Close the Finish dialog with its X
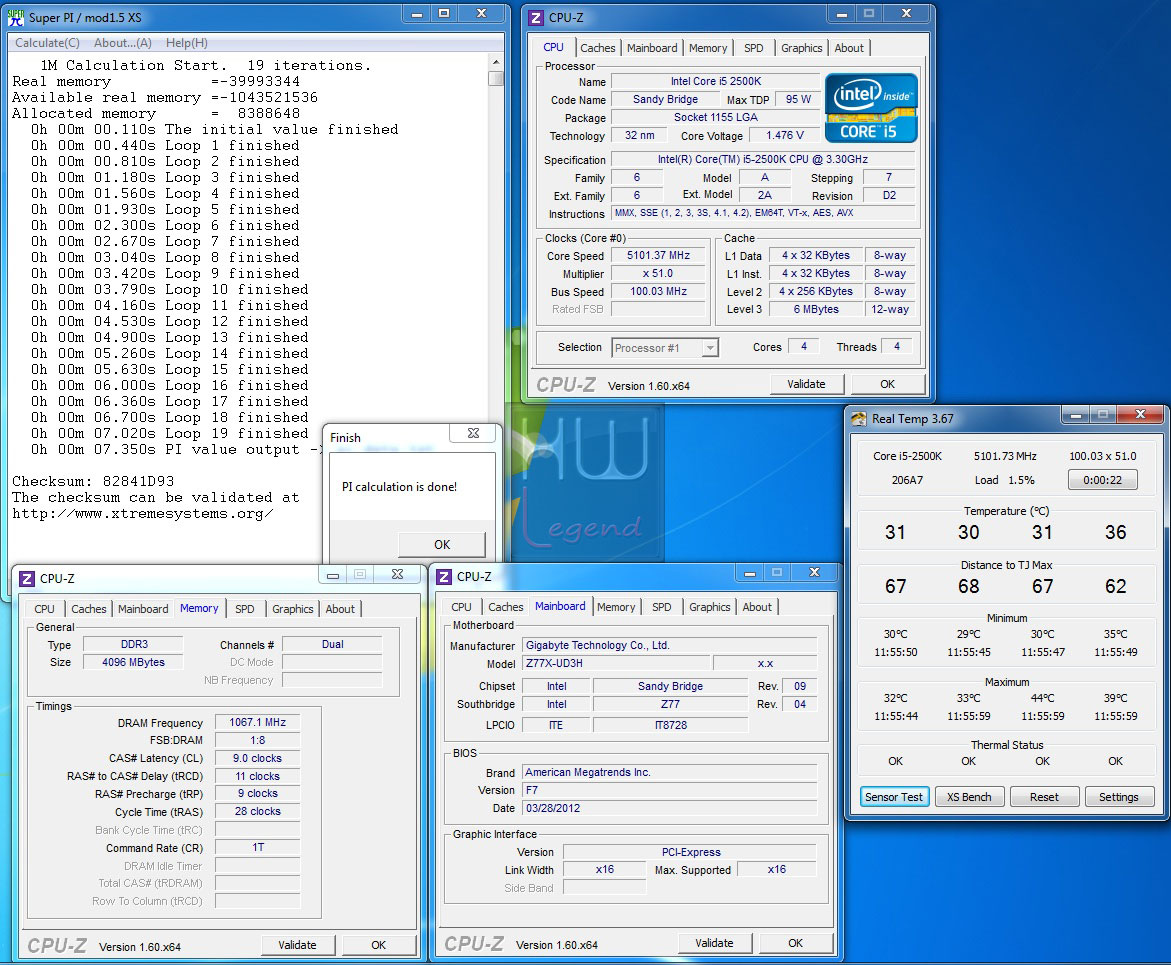1171x965 pixels. (473, 433)
